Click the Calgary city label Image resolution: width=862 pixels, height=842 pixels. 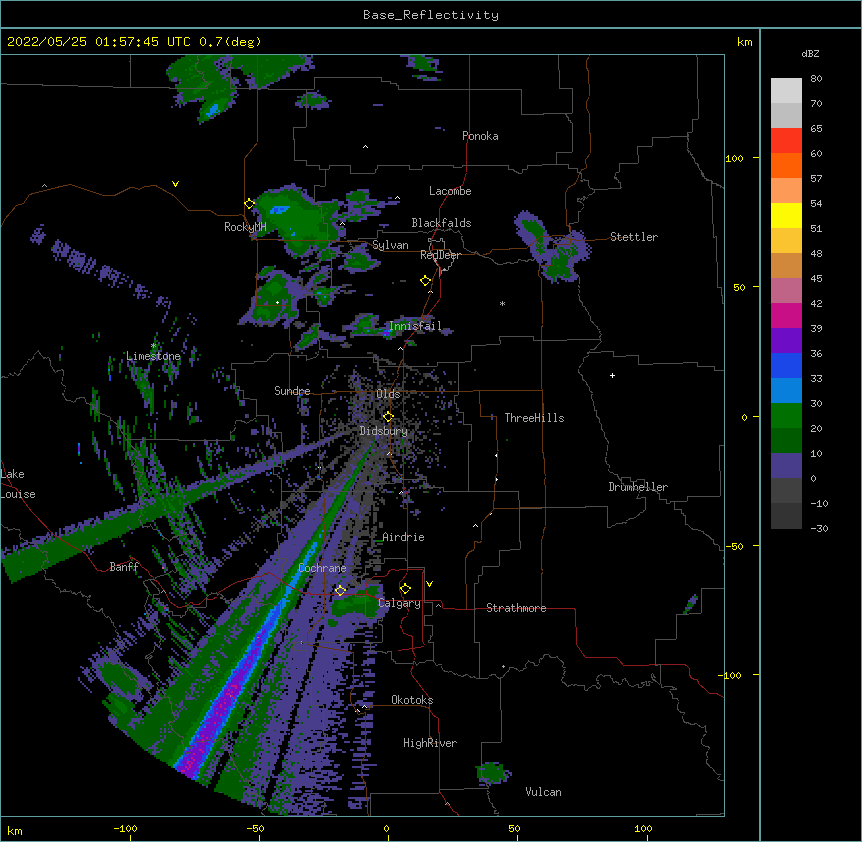coord(400,603)
